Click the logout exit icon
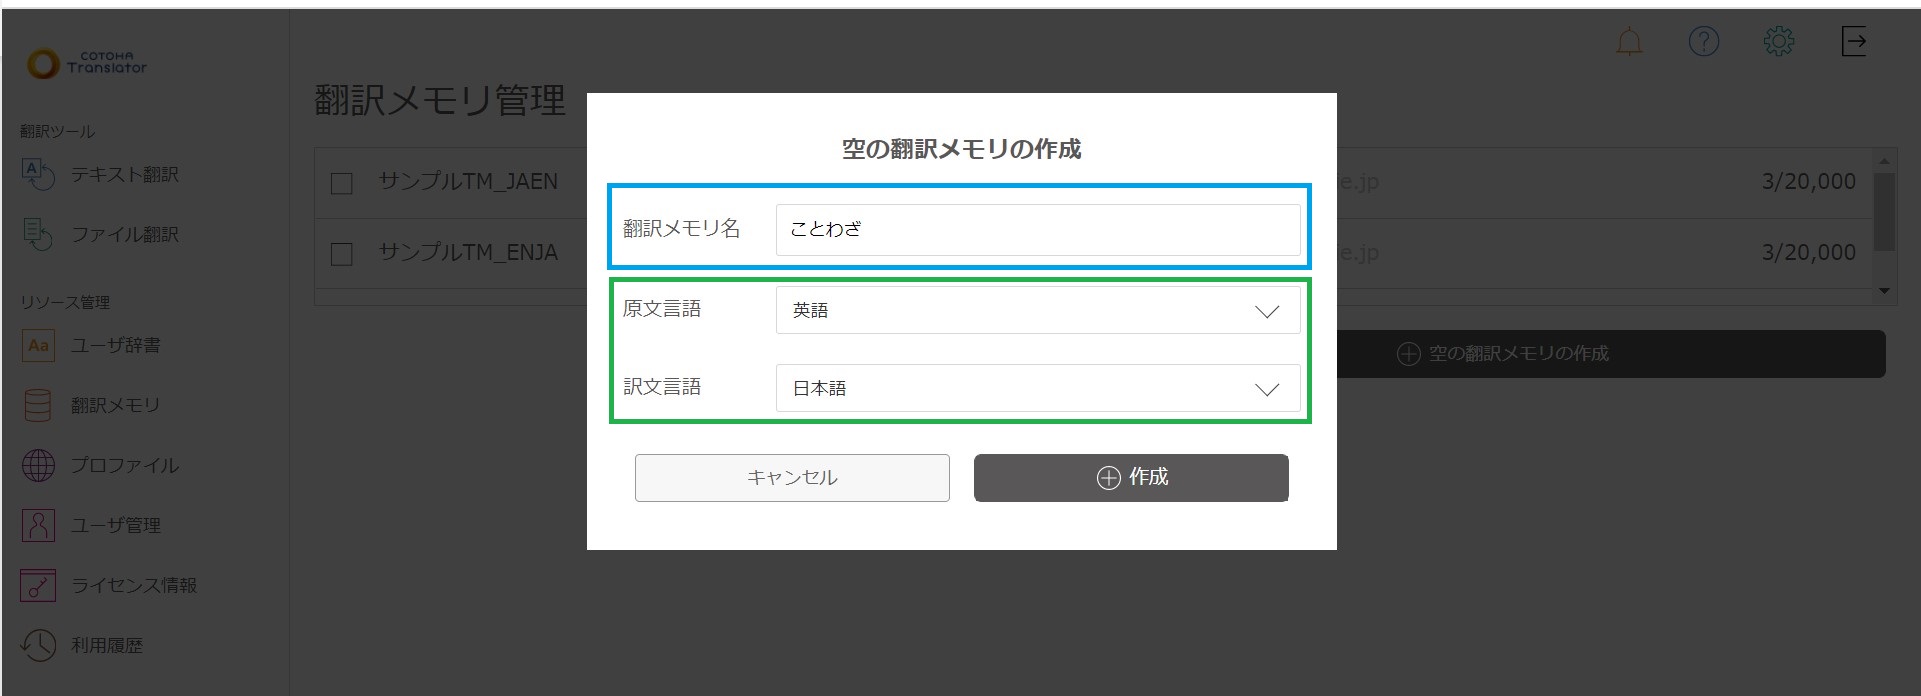The image size is (1921, 696). click(x=1853, y=41)
